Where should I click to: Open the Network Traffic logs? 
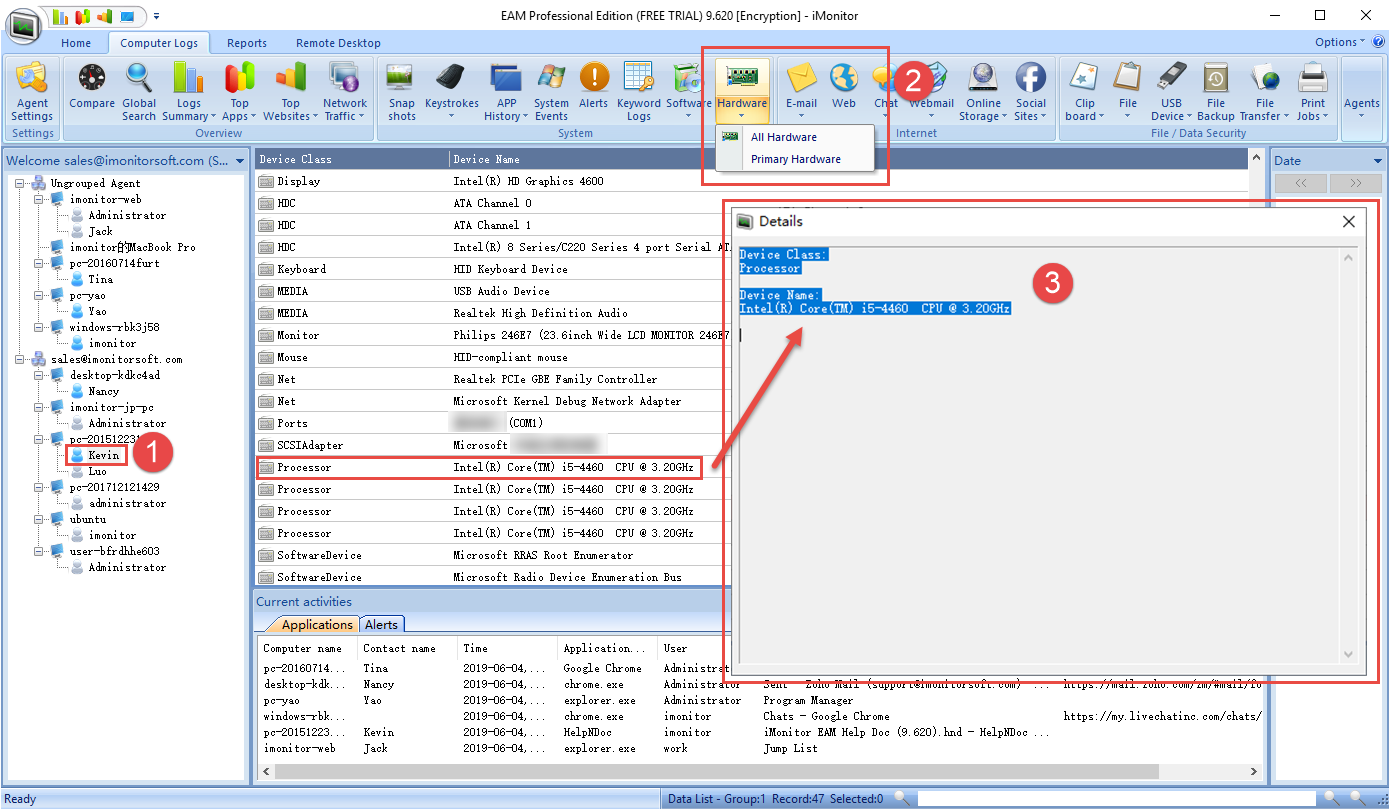(345, 90)
